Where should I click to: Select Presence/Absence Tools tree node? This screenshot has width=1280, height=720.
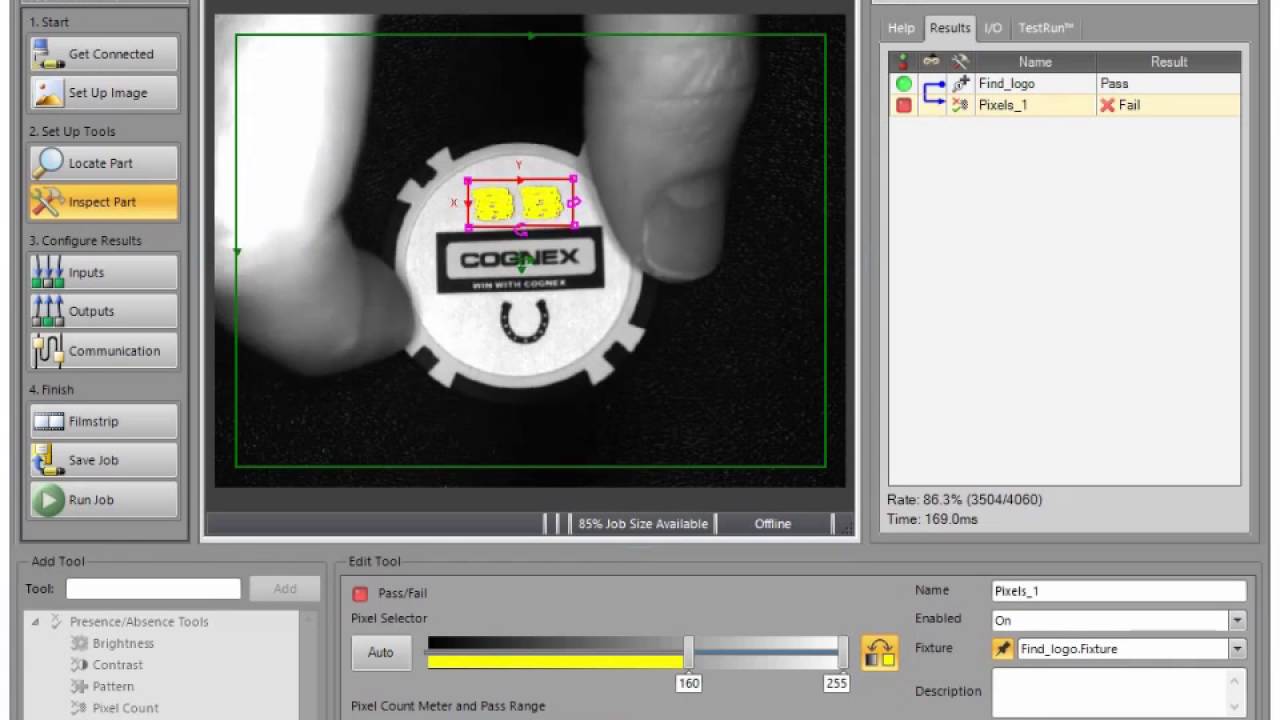(x=139, y=622)
